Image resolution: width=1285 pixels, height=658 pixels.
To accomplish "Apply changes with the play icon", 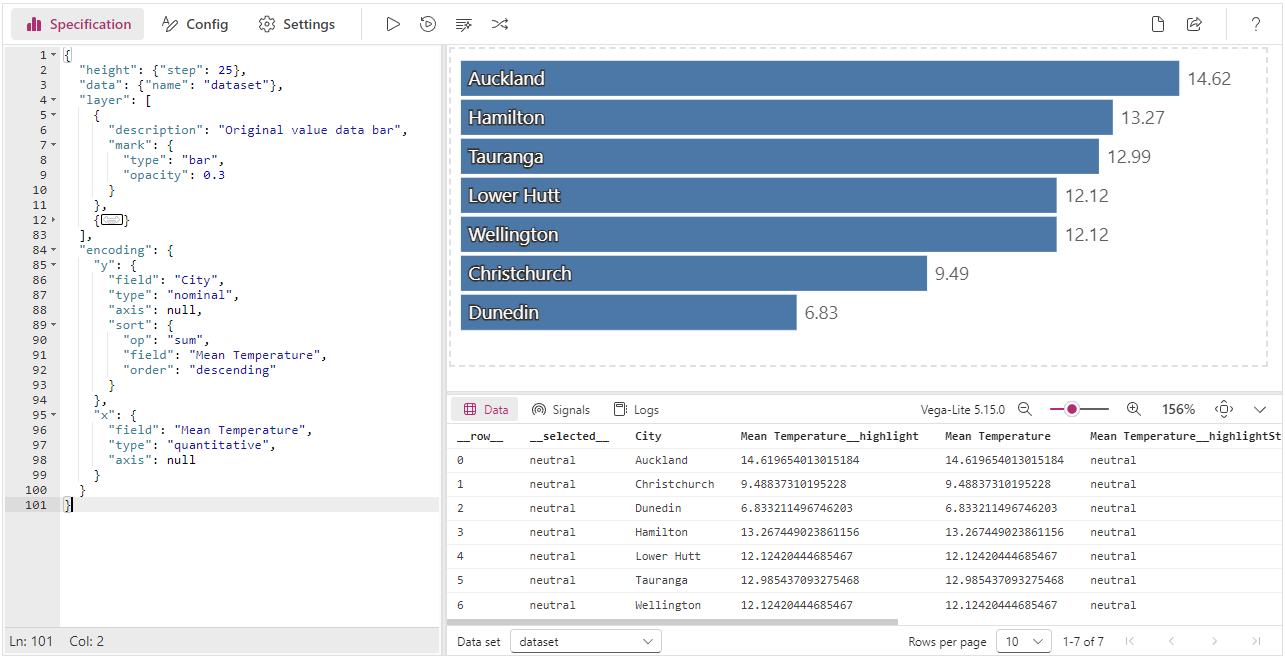I will 393,24.
